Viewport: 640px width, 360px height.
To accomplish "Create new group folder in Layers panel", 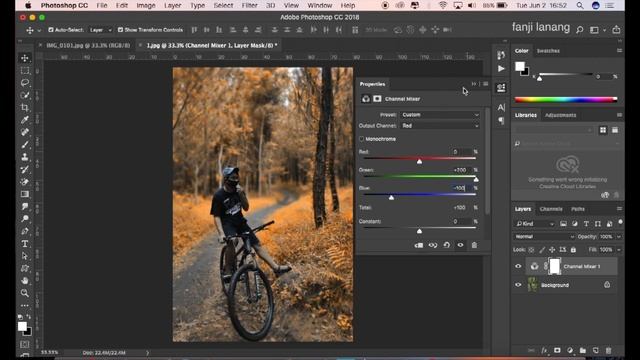I will (583, 350).
